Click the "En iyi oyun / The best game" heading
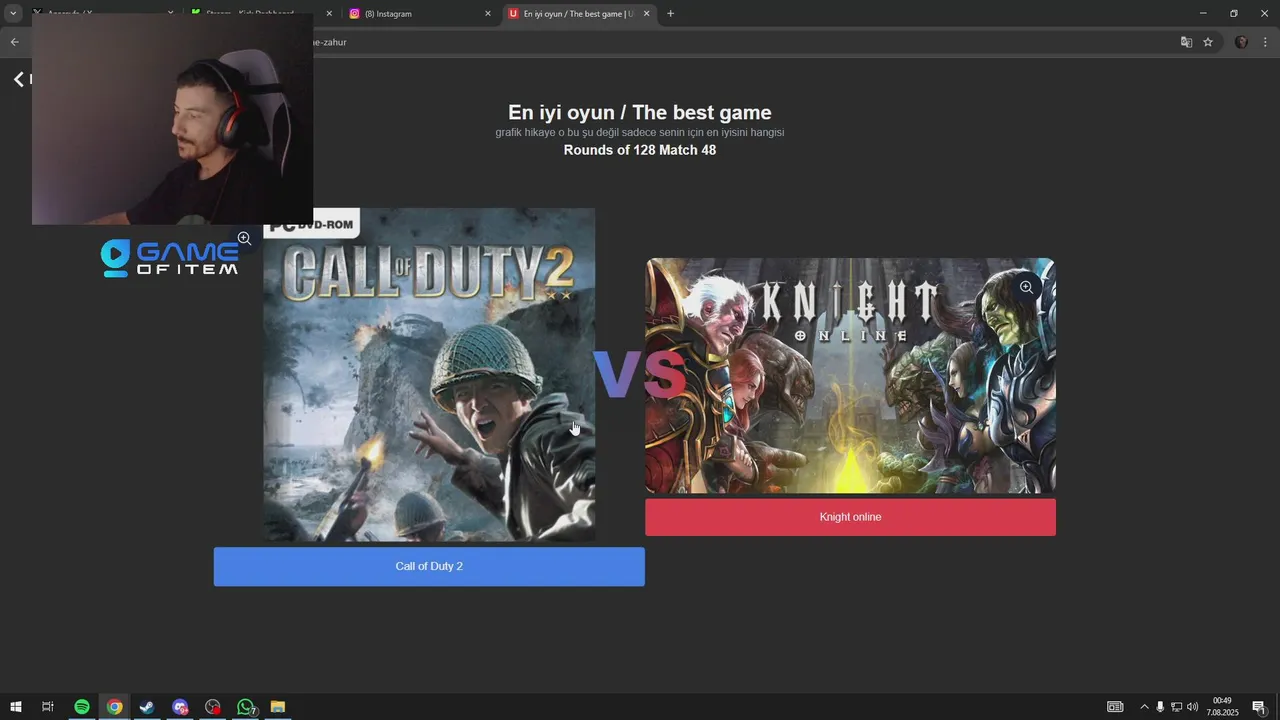 (x=640, y=112)
